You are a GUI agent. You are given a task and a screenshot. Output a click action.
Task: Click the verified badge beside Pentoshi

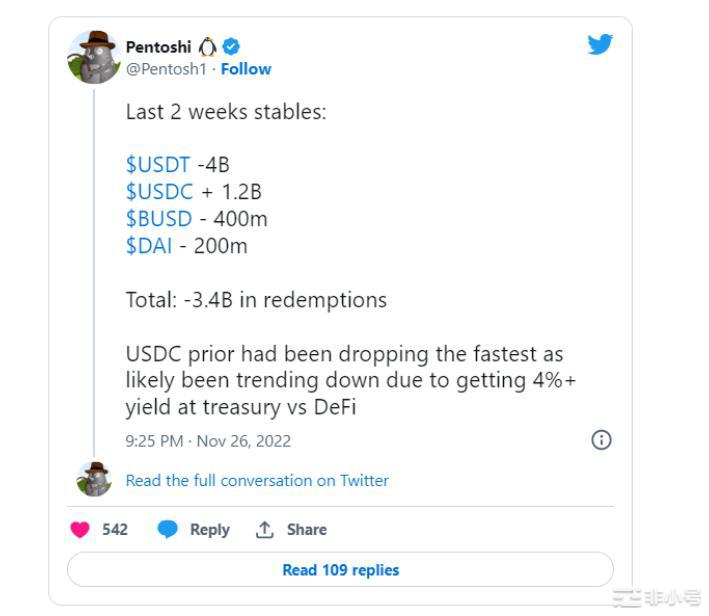click(232, 46)
